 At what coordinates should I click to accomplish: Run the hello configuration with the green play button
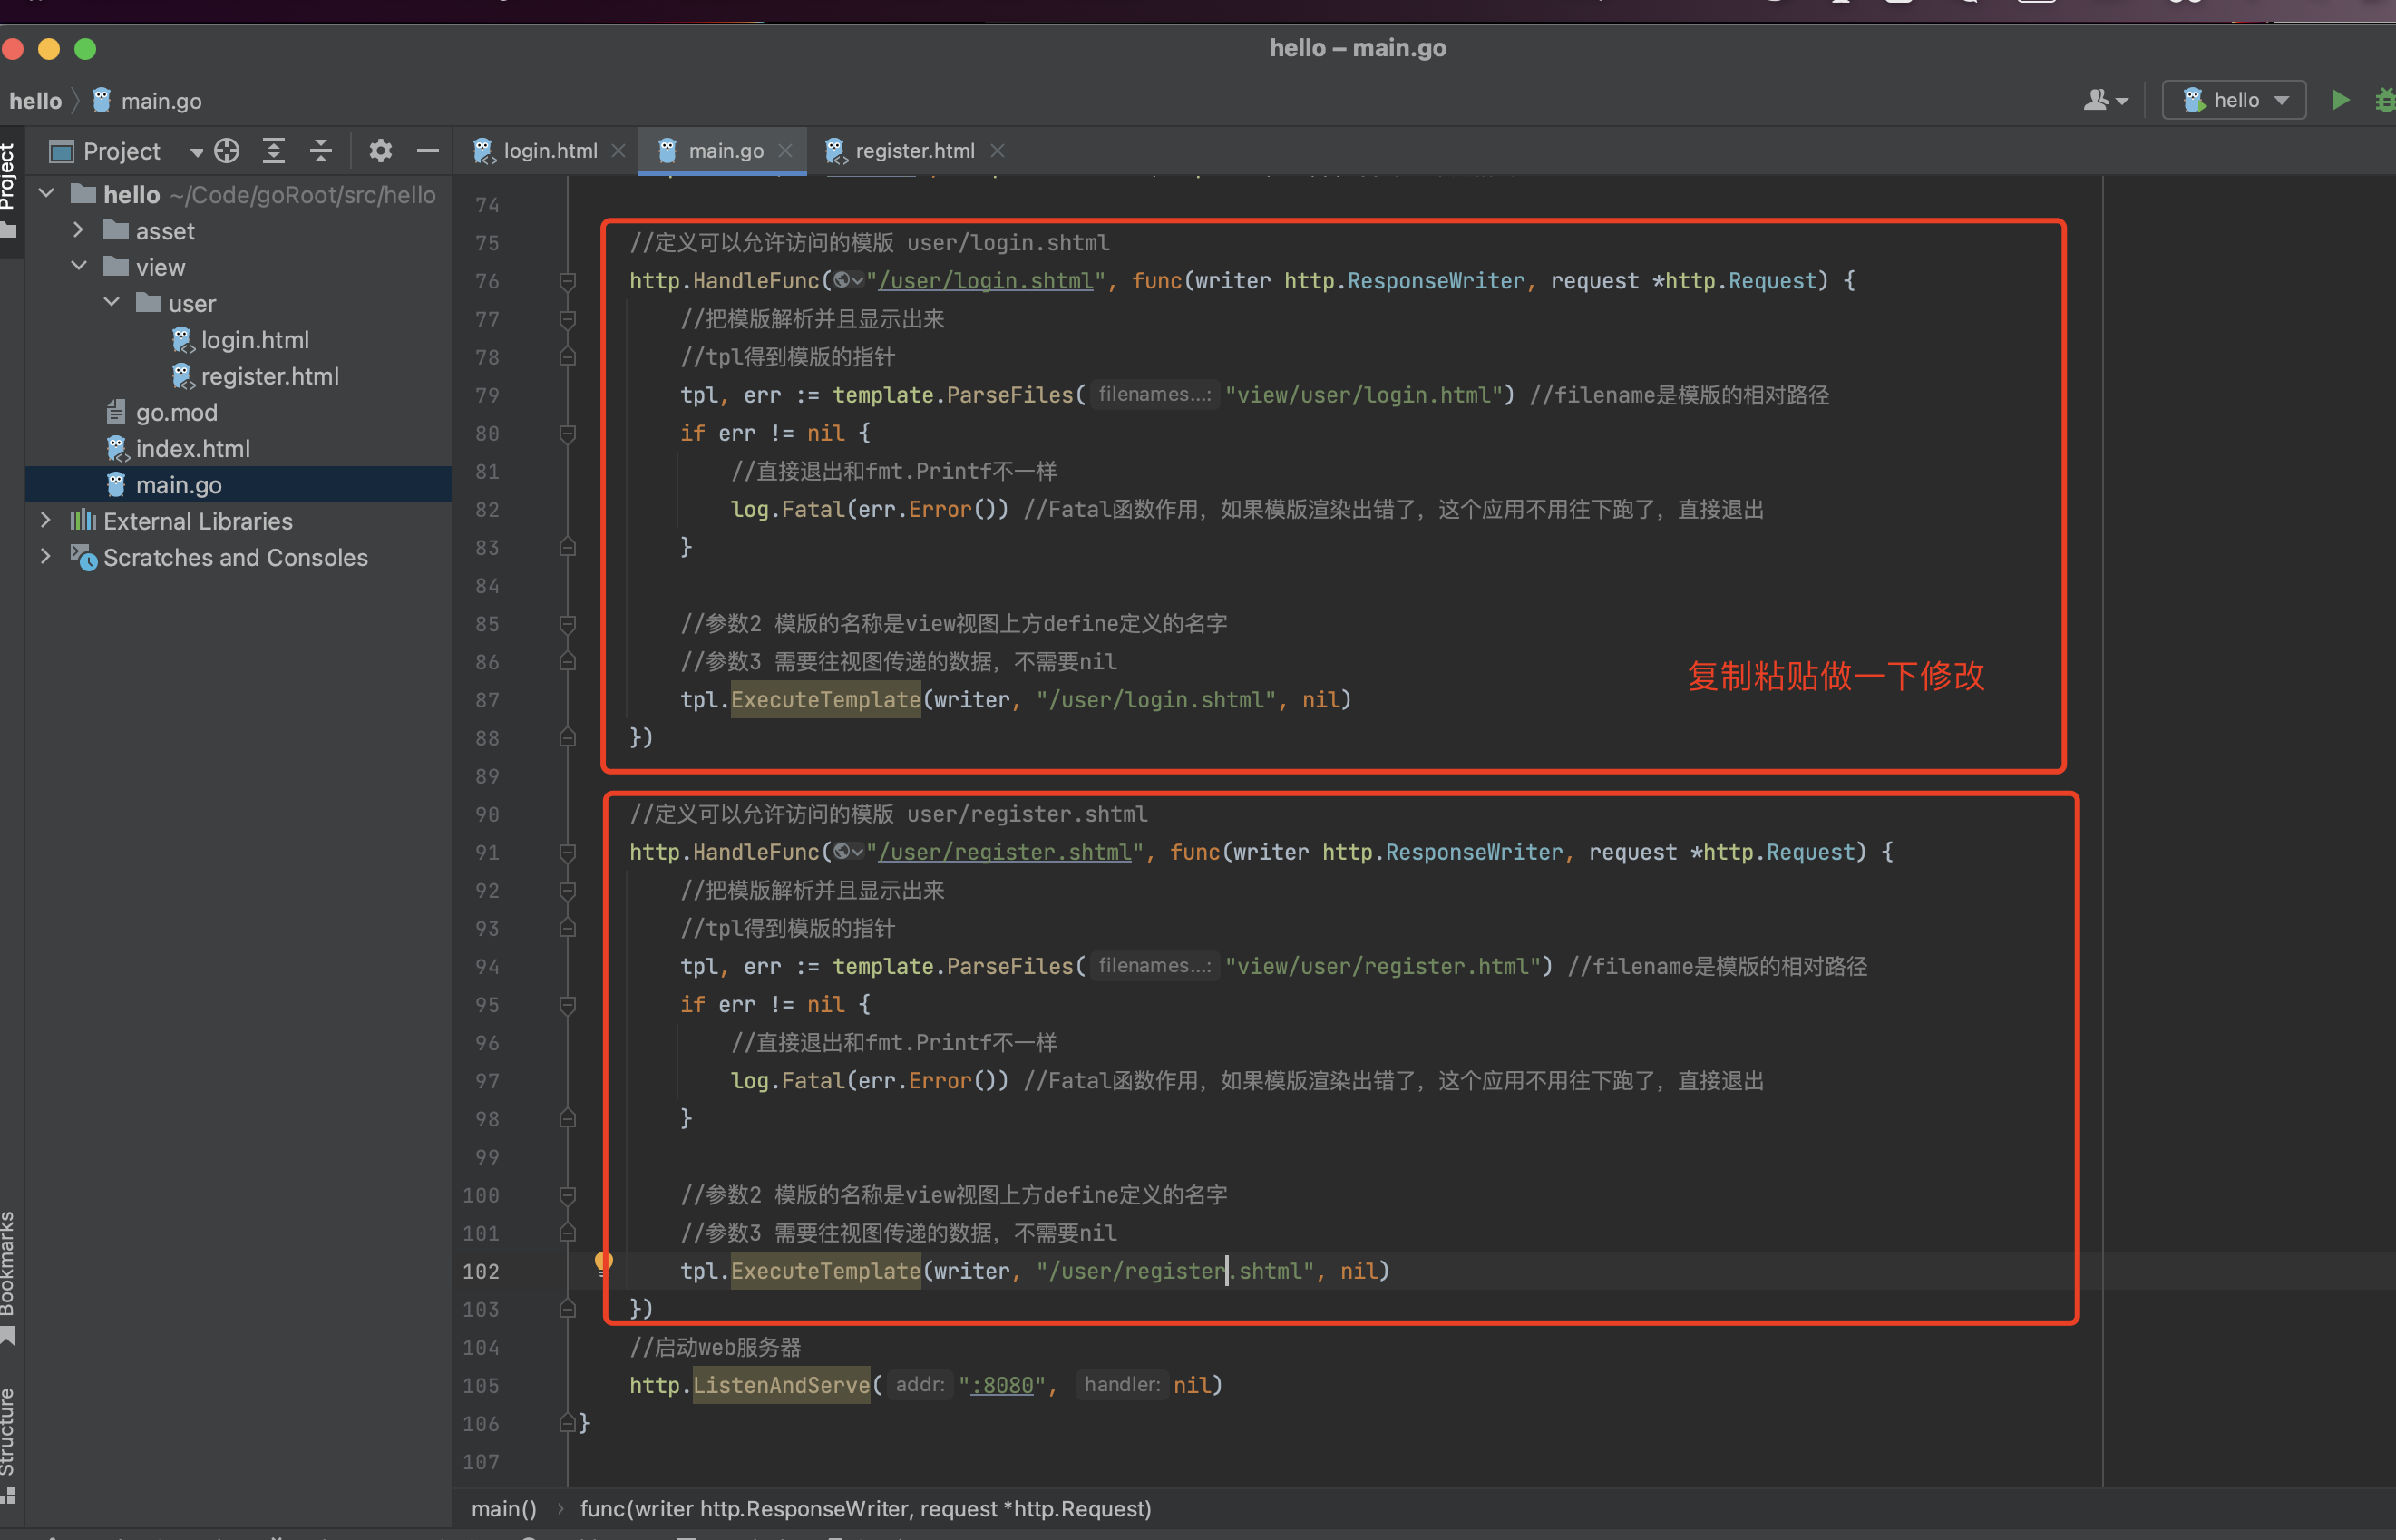pos(2340,100)
